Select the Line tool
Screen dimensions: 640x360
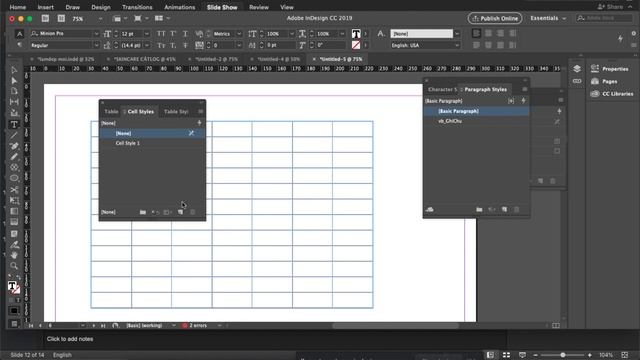(14, 135)
